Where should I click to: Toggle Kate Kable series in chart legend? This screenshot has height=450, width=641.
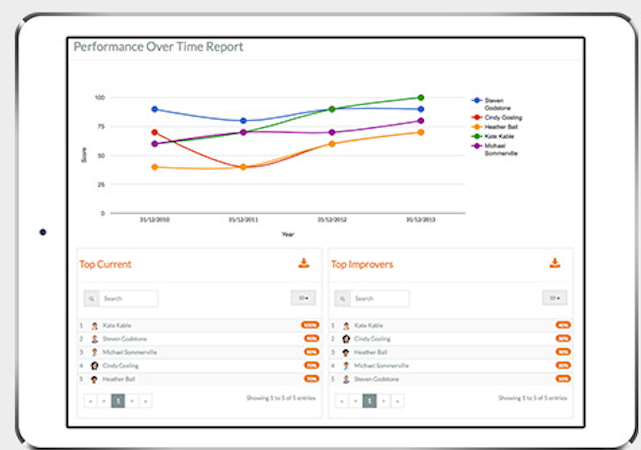(x=493, y=137)
